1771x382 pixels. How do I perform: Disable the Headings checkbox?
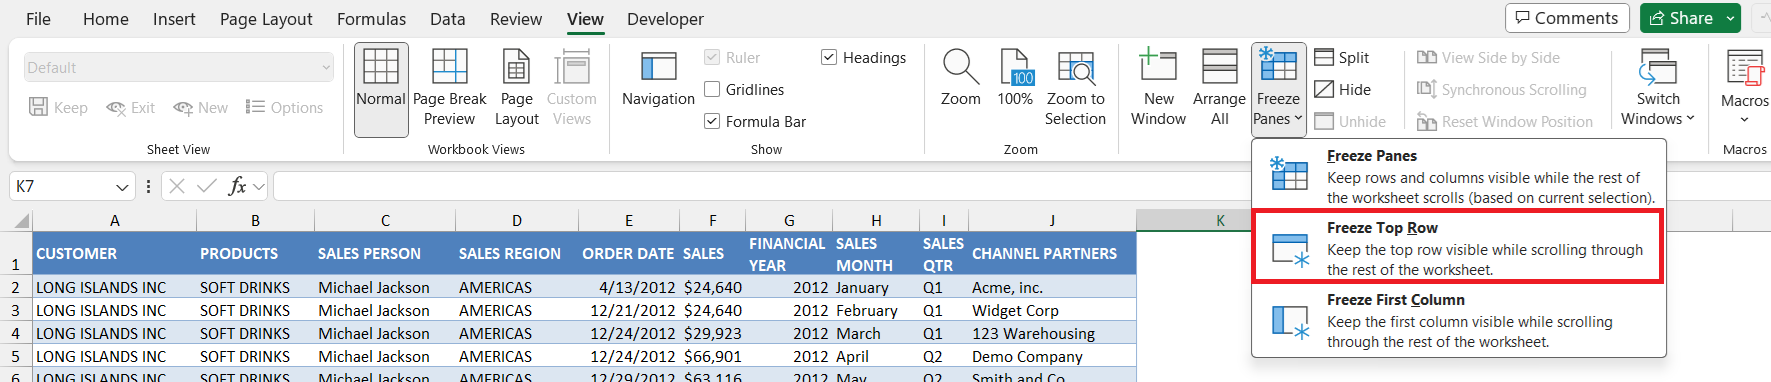pos(829,58)
